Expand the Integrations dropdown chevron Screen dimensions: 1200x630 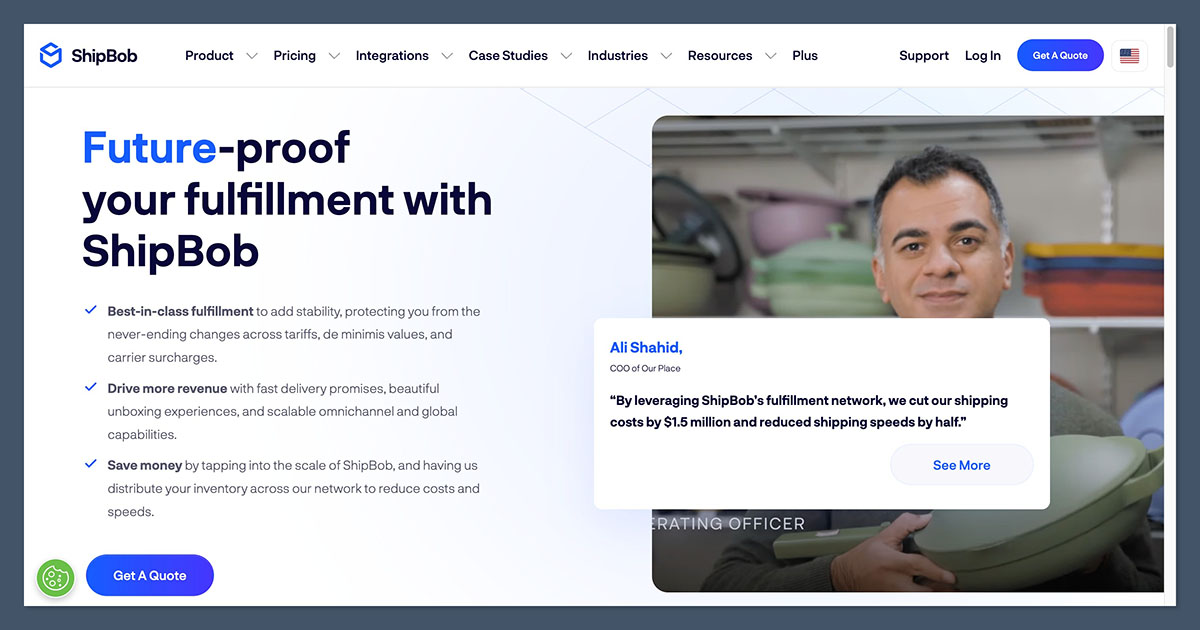click(x=447, y=56)
